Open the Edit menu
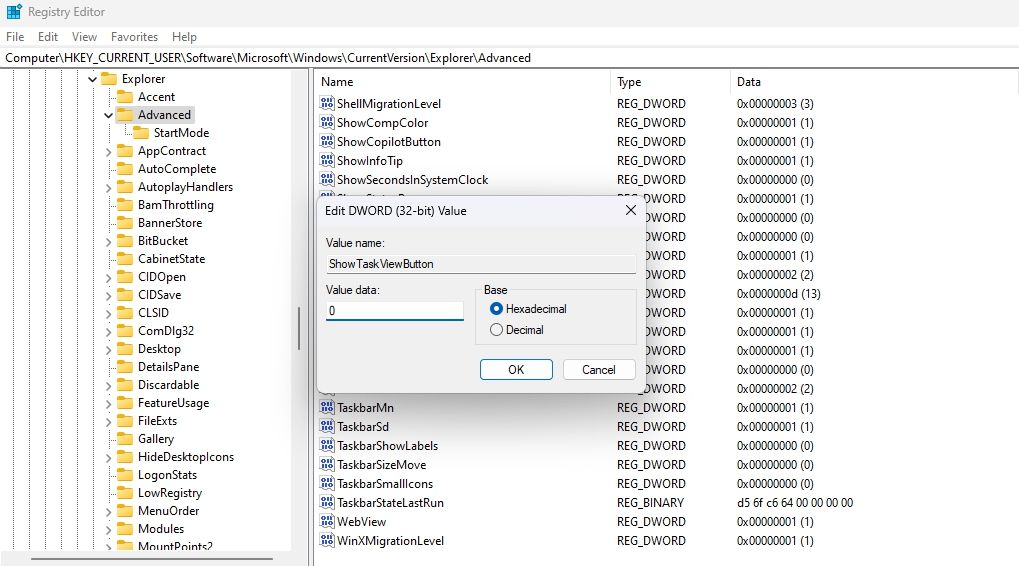1019x566 pixels. coord(48,37)
